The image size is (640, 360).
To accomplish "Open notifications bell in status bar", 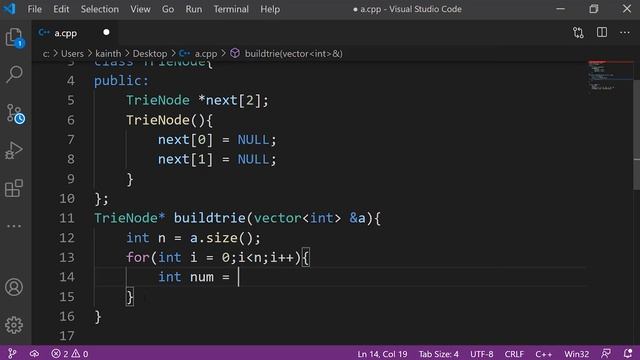I will 628,353.
